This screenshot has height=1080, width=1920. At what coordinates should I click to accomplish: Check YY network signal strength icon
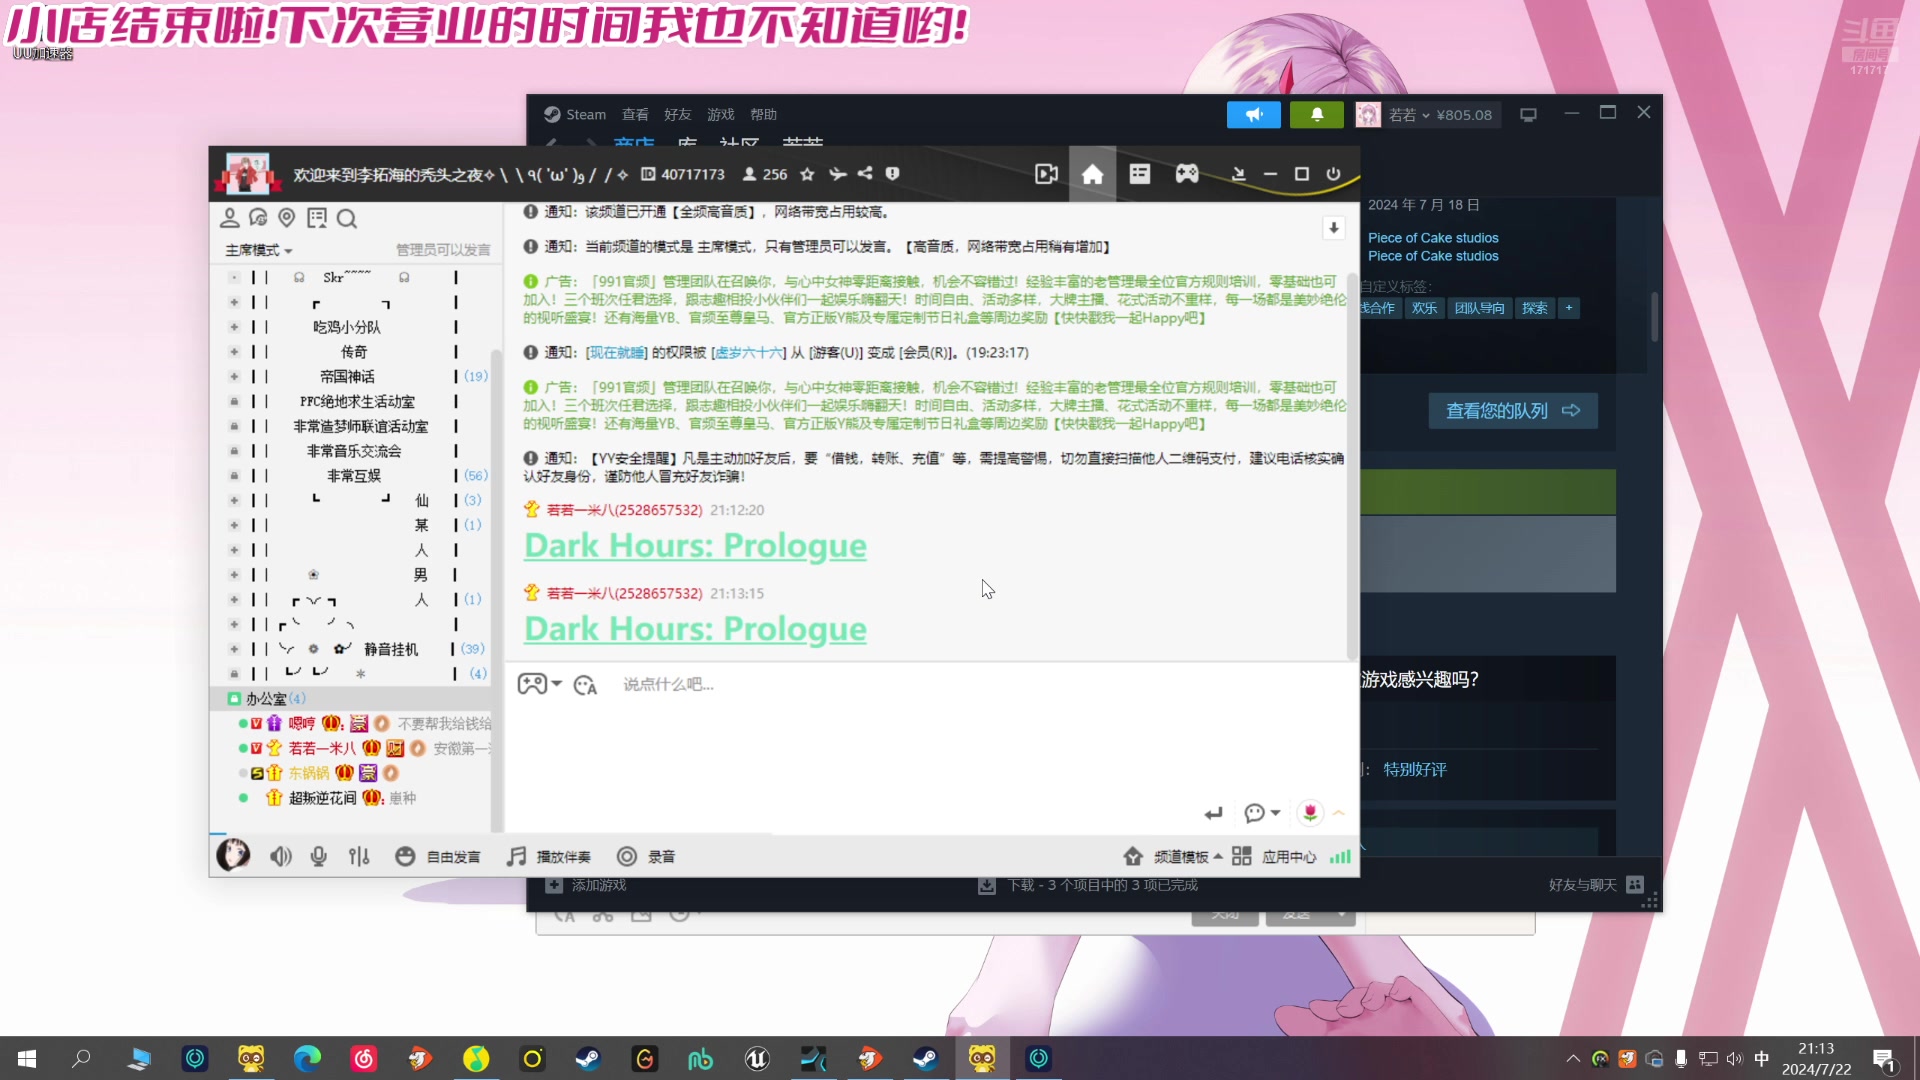(1340, 857)
